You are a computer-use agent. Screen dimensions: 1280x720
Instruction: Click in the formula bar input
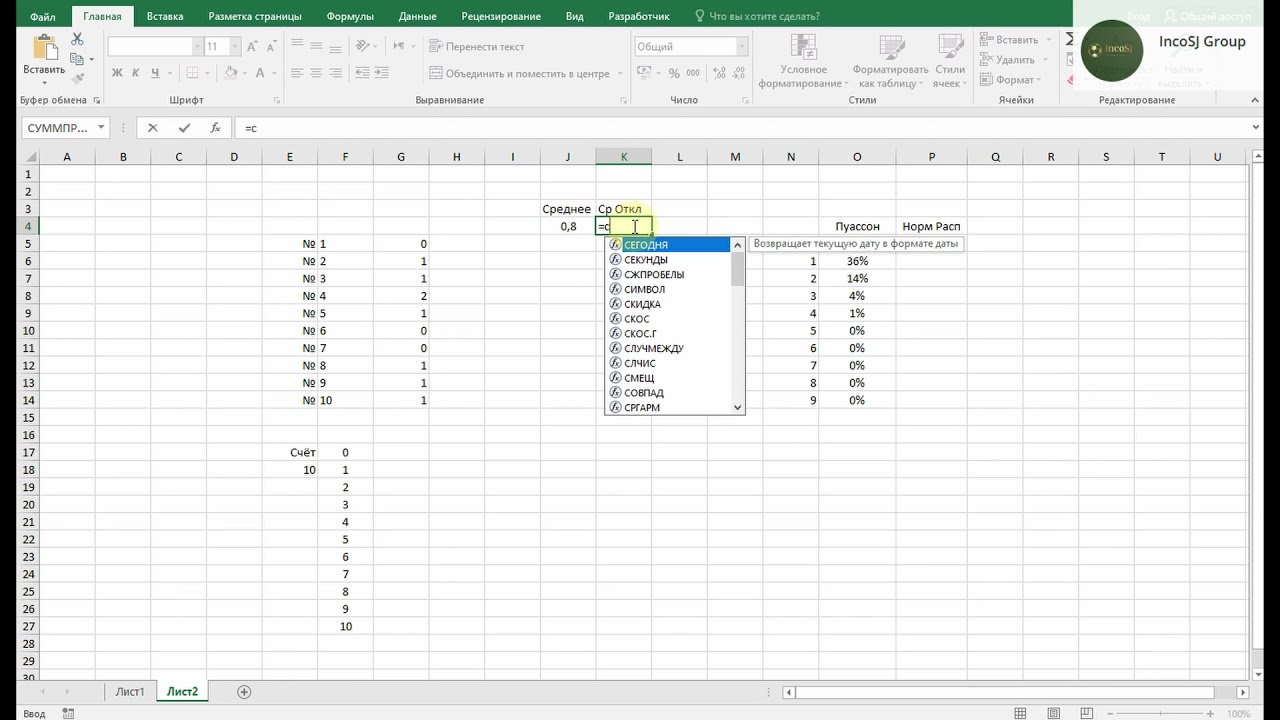740,128
